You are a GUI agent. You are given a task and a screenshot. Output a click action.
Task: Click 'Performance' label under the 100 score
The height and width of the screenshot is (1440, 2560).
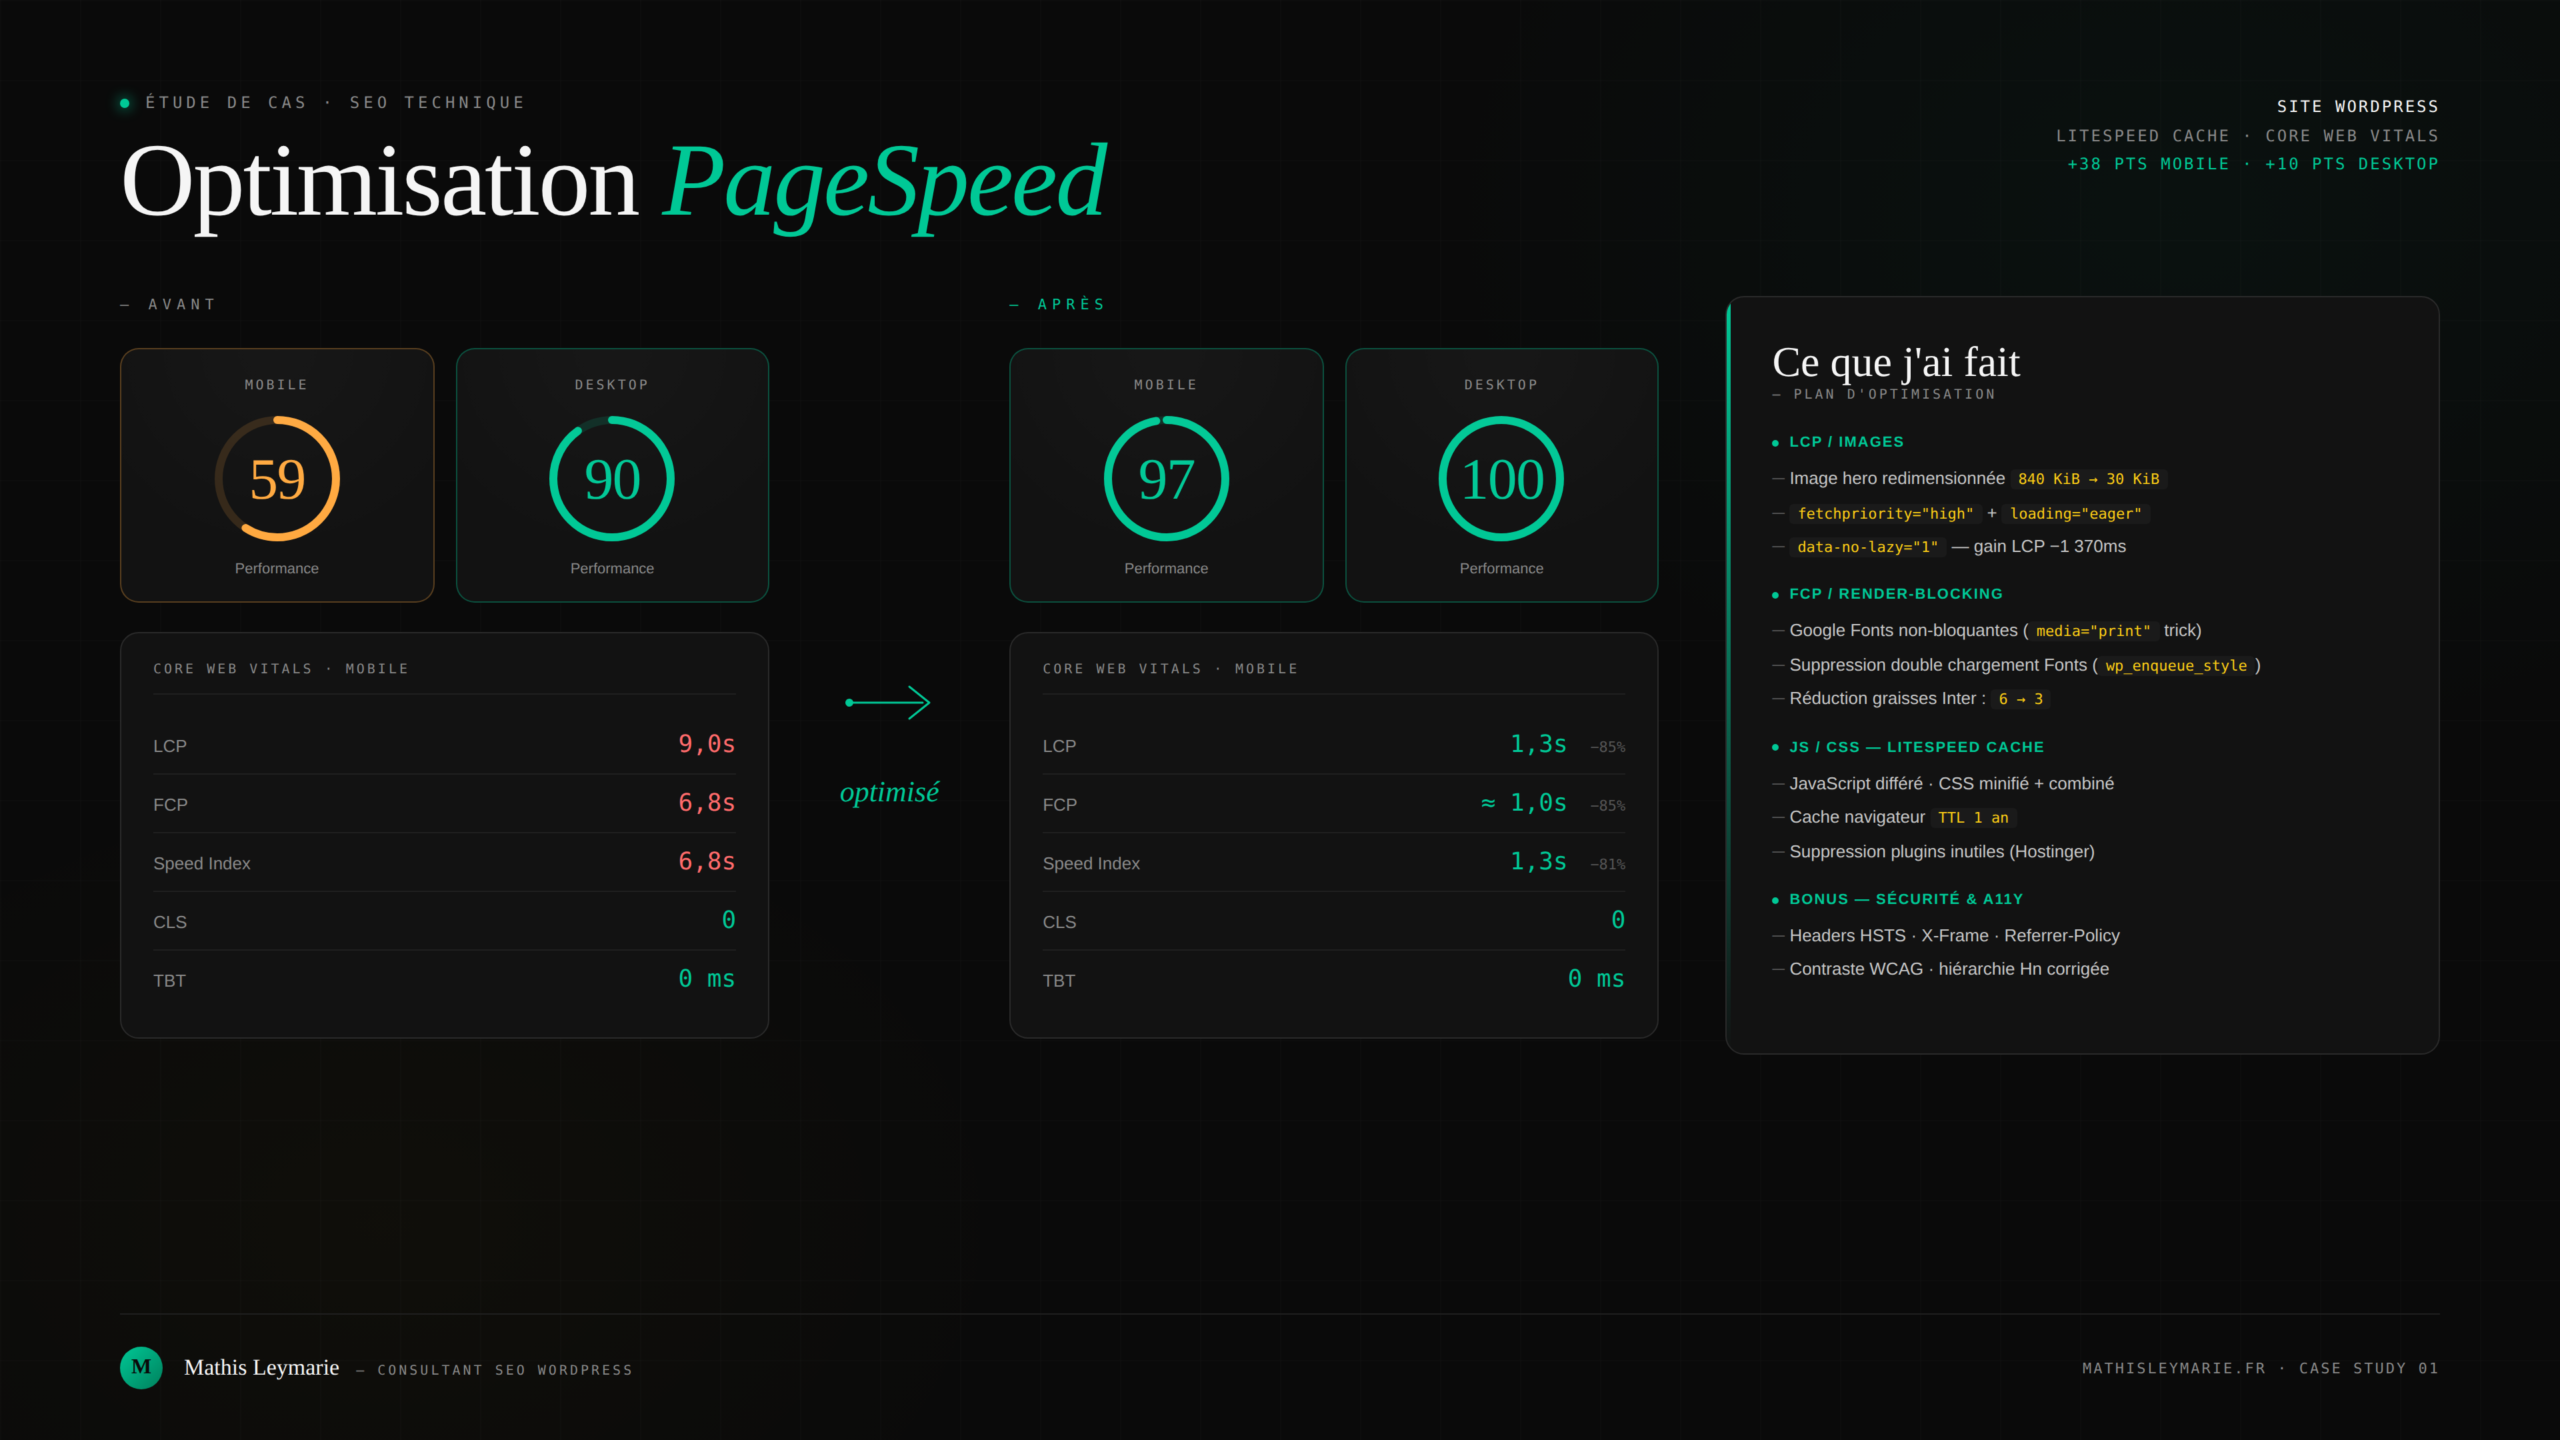(x=1501, y=568)
